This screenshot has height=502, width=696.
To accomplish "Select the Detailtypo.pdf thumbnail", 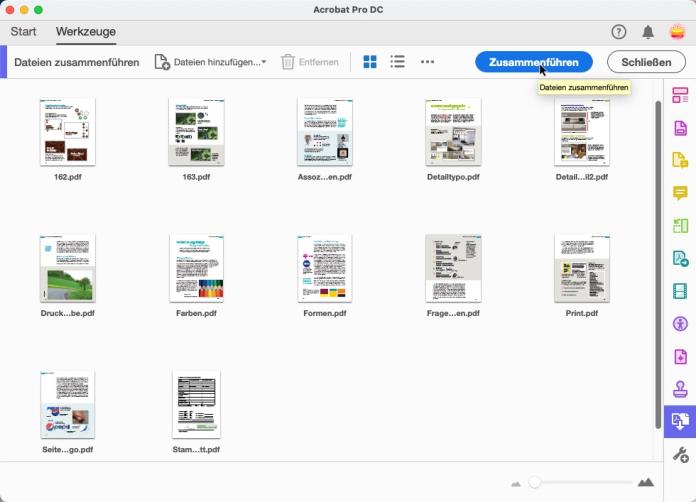I will [452, 132].
